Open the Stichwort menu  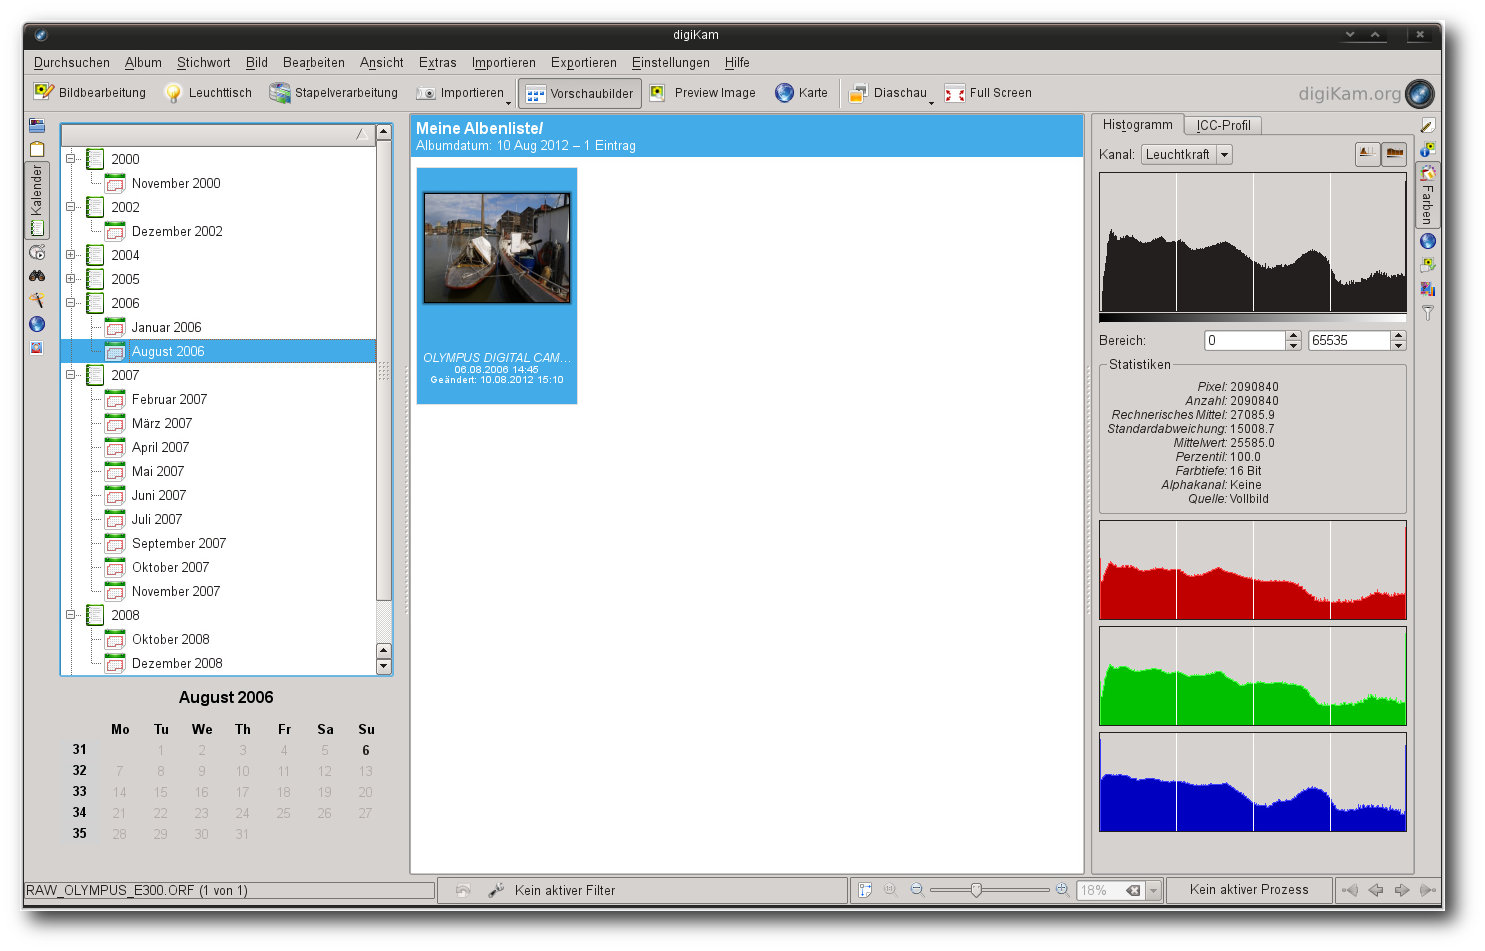point(204,62)
